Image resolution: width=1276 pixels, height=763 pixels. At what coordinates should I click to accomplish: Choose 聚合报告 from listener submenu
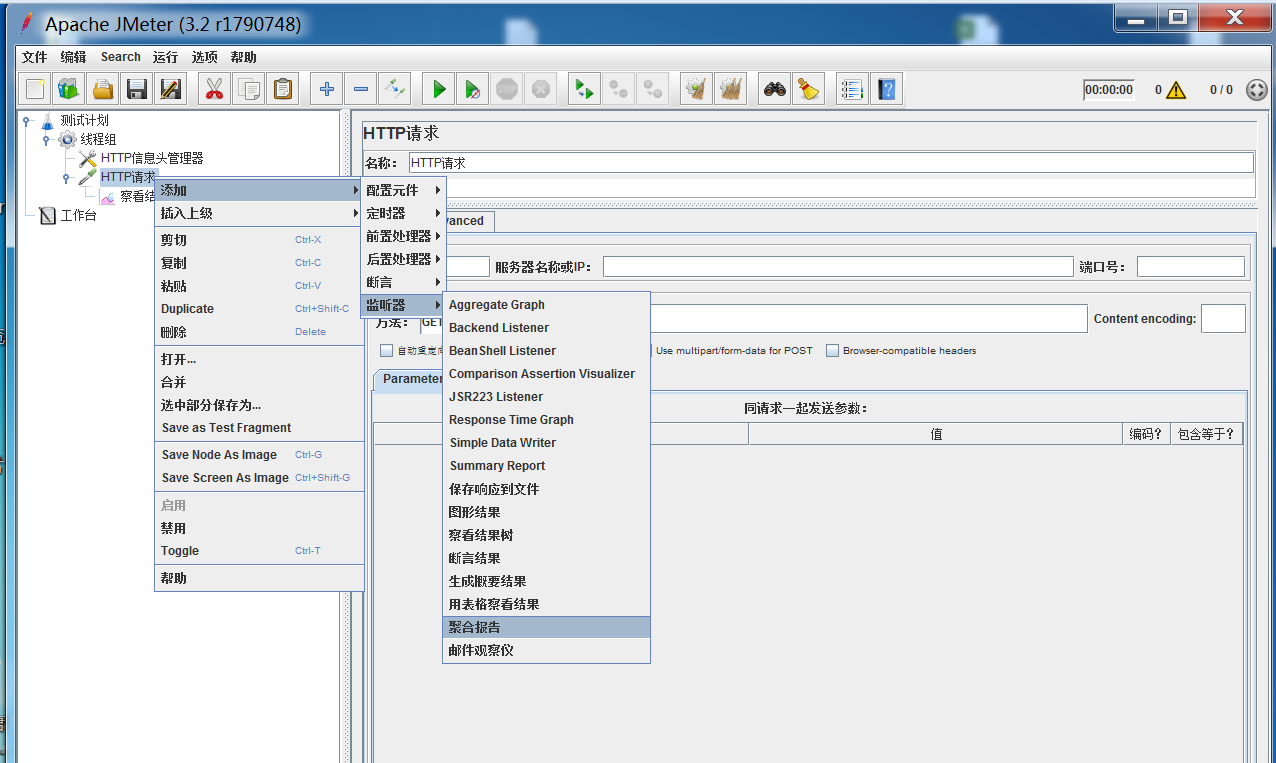pos(547,627)
